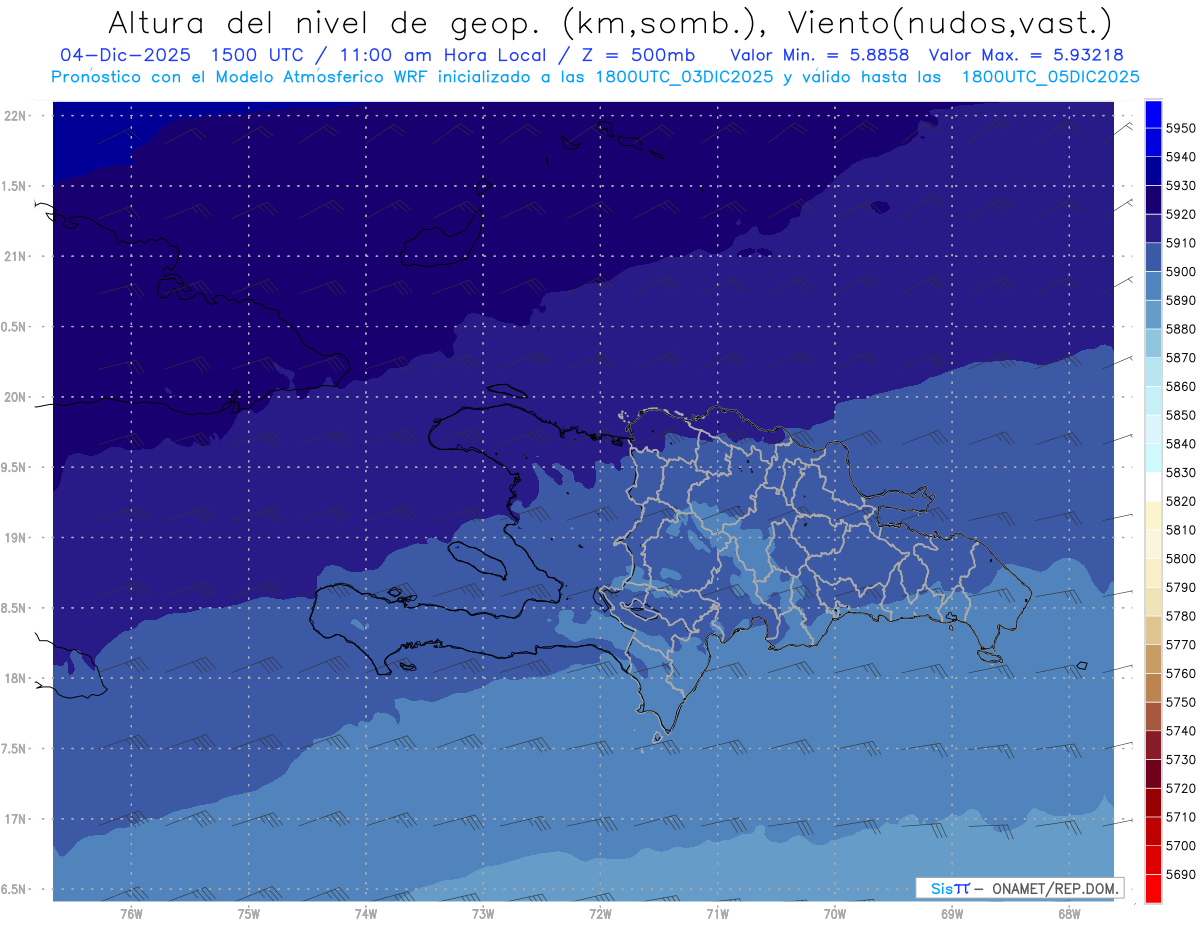Select the 72W longitude axis label
Viewport: 1200px width, 927px height.
(x=600, y=913)
